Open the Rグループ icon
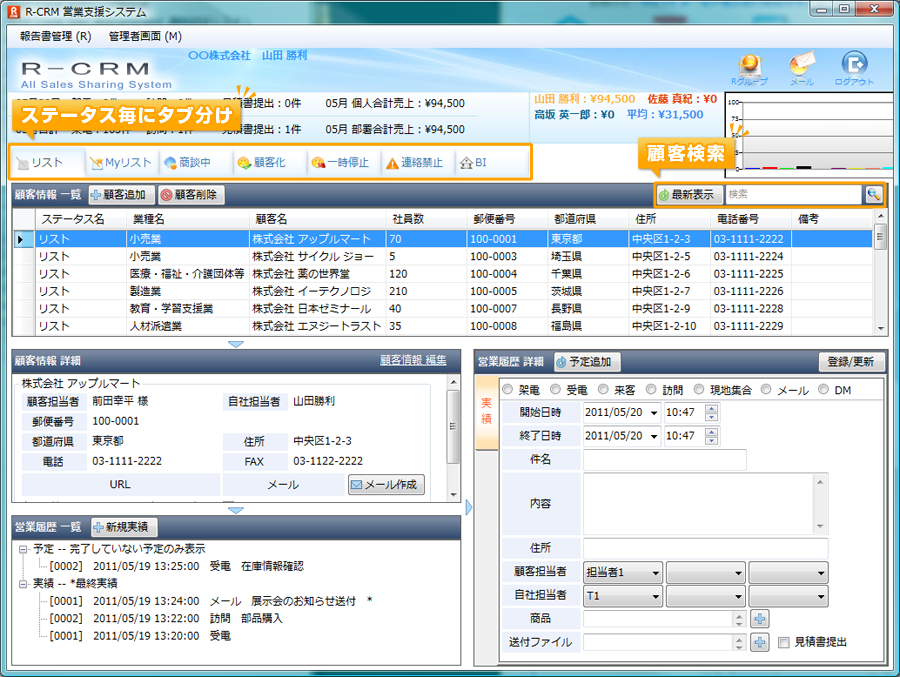The height and width of the screenshot is (677, 900). (x=750, y=69)
